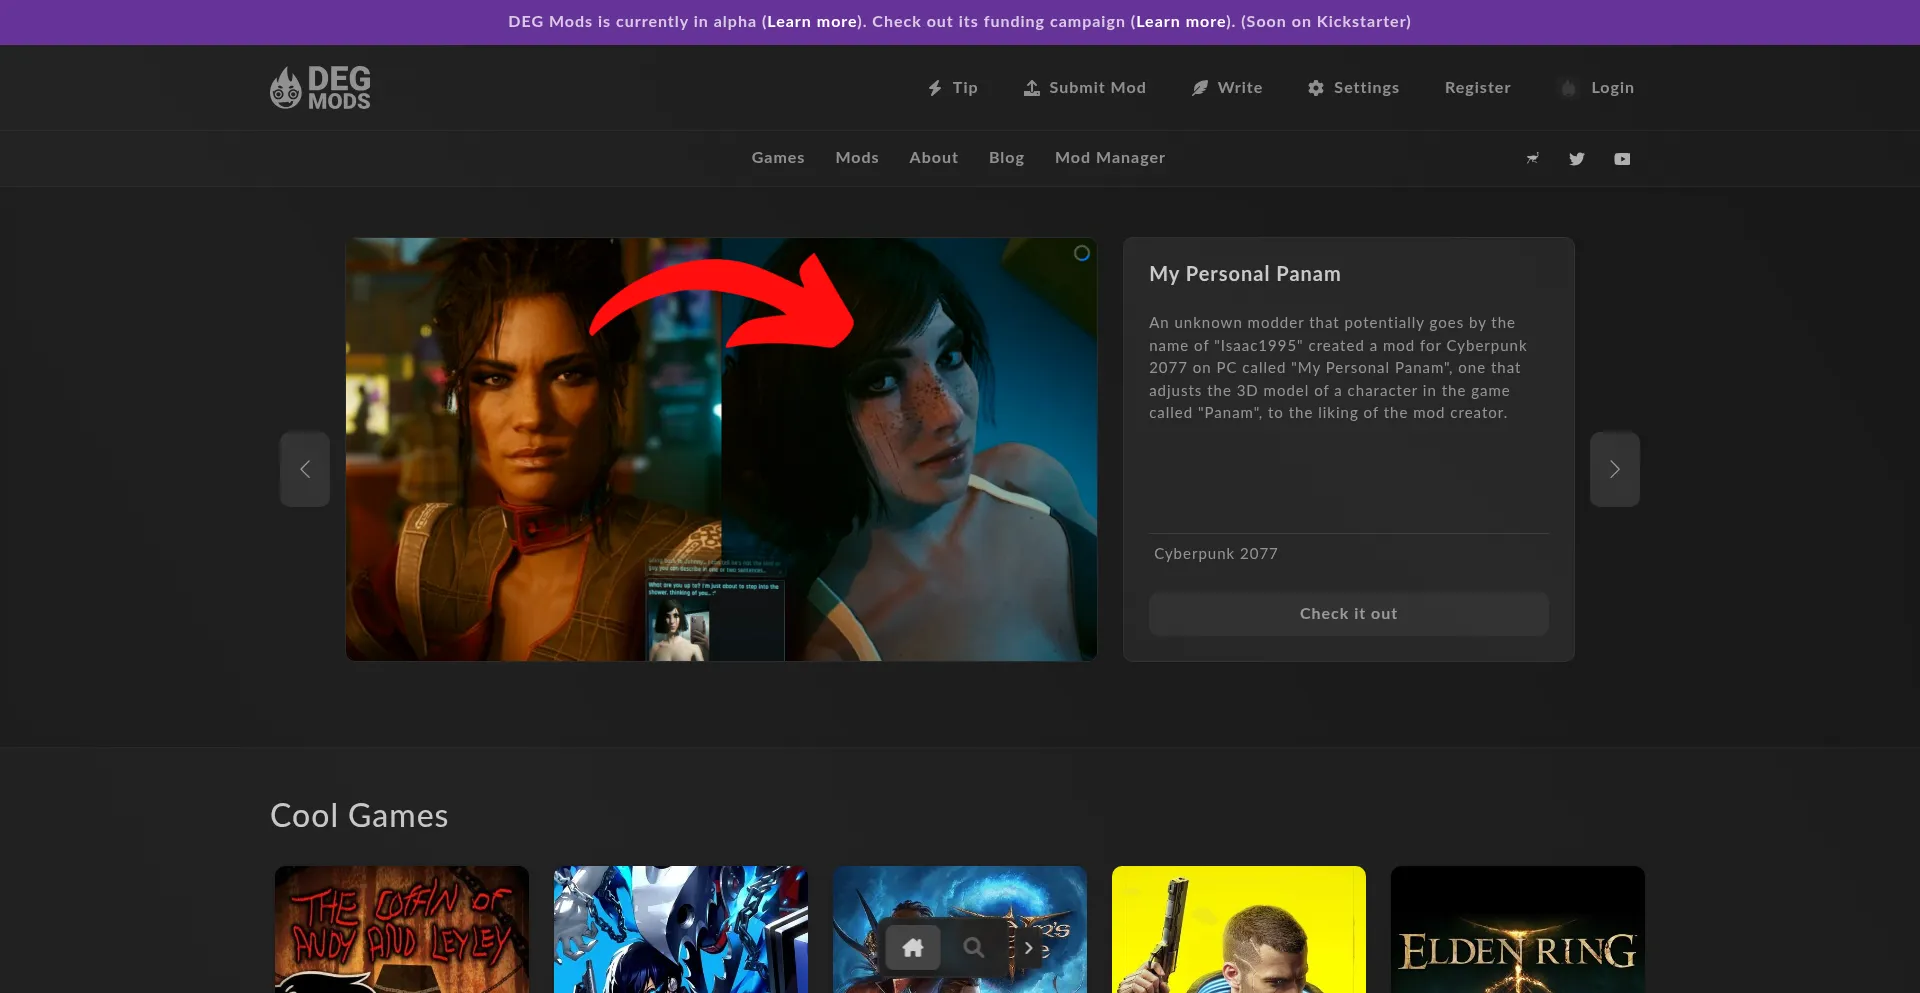This screenshot has width=1920, height=993.
Task: Open the Nostr ostrich icon link
Action: pos(1532,159)
